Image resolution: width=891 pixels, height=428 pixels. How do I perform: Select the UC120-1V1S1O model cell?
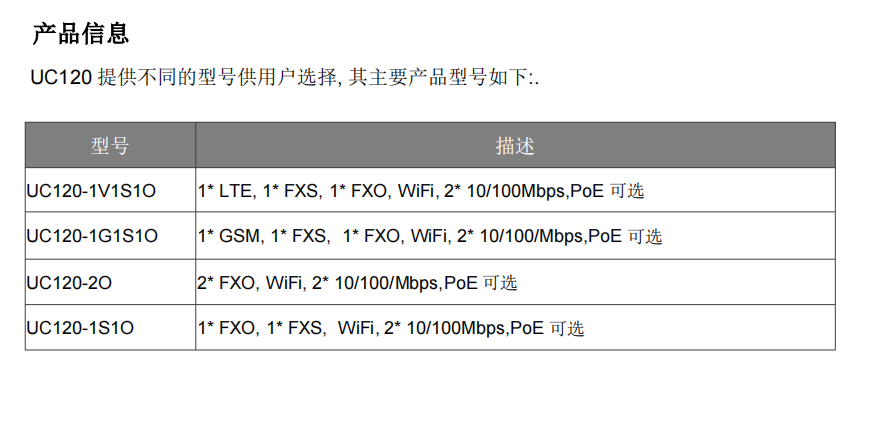click(x=92, y=190)
